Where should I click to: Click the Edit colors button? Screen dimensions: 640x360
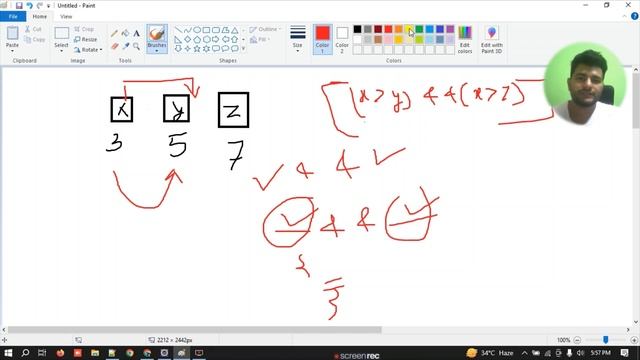pyautogui.click(x=465, y=40)
